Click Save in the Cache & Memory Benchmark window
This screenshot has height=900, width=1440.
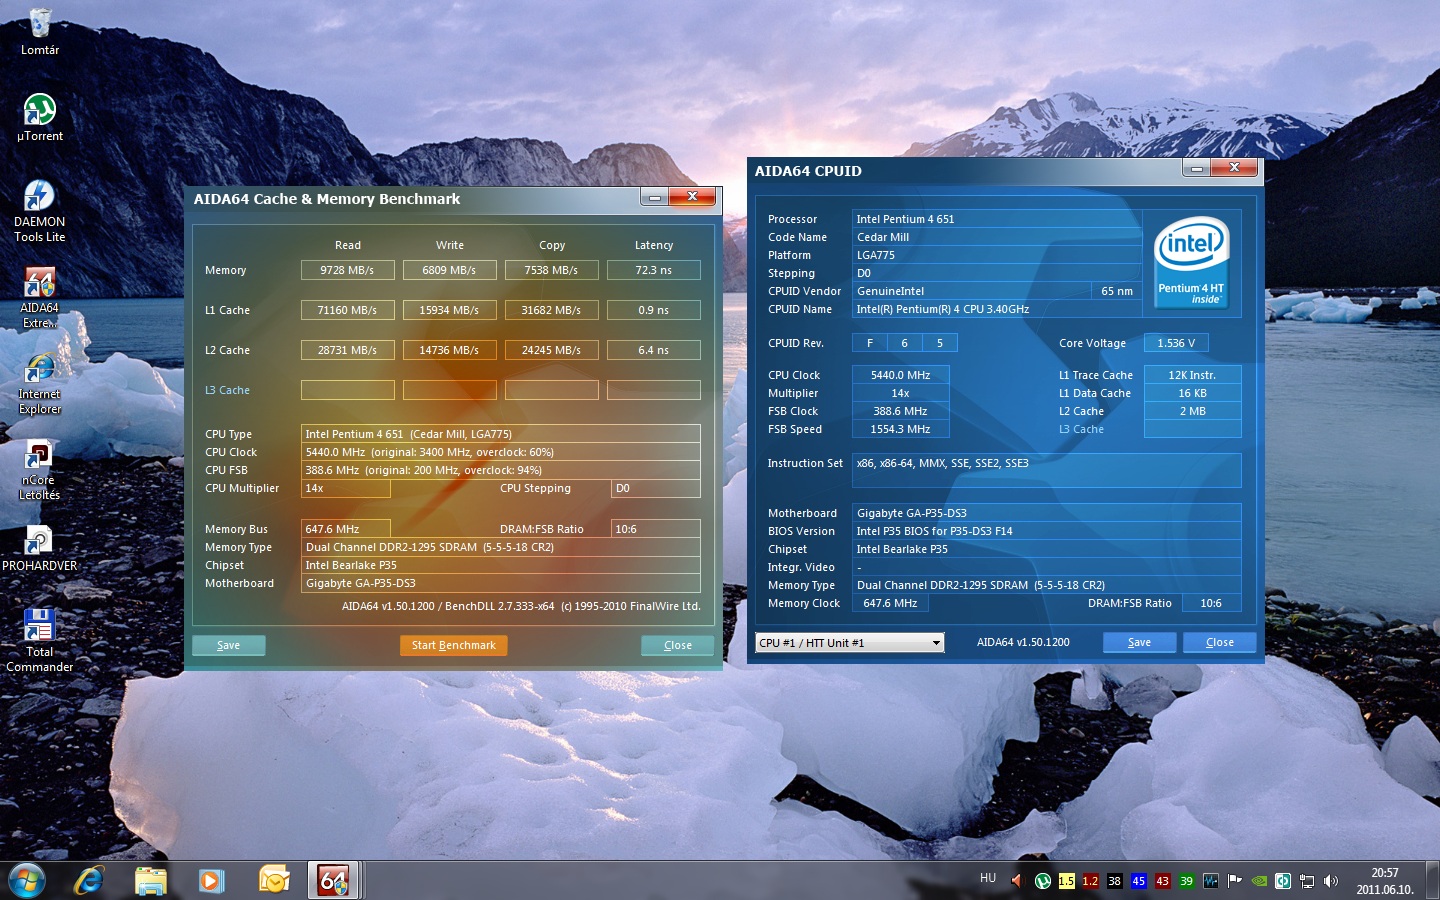[229, 645]
